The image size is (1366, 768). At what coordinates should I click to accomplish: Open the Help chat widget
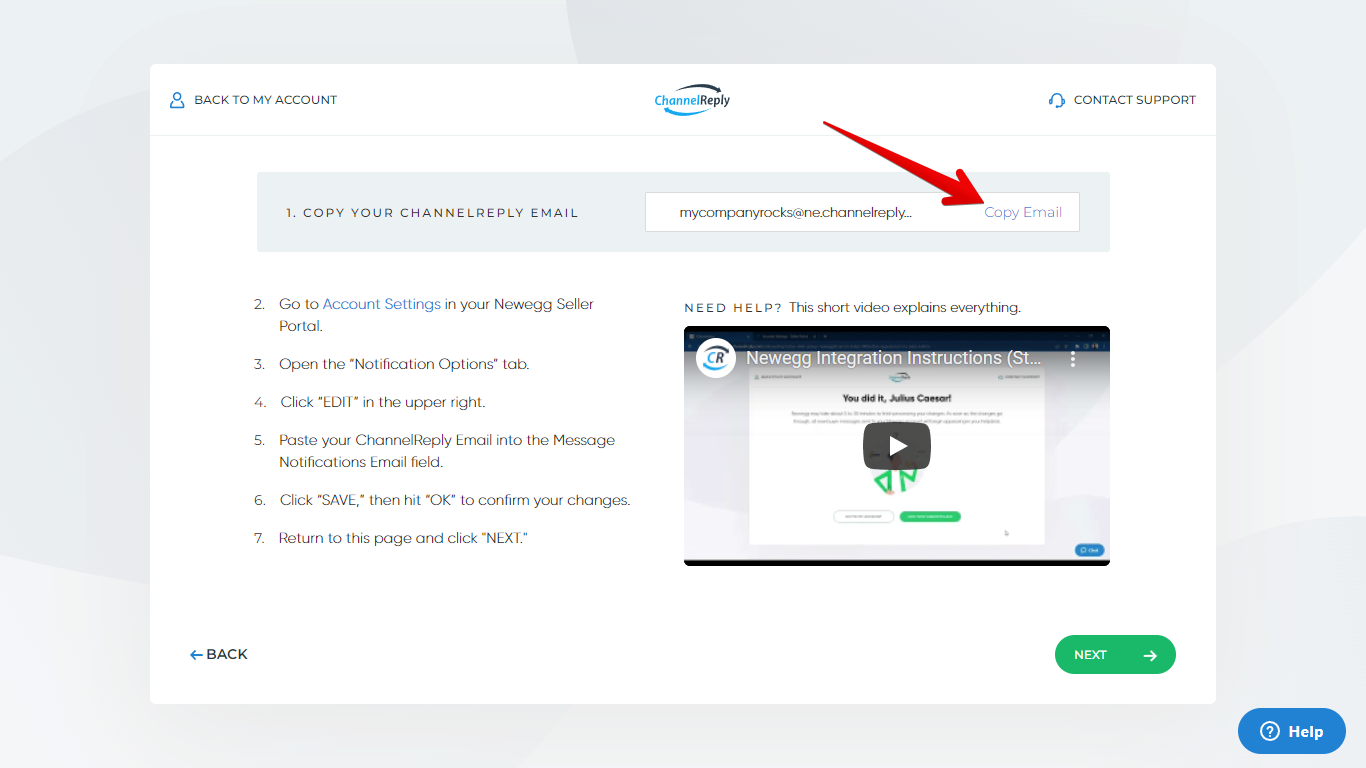1292,731
